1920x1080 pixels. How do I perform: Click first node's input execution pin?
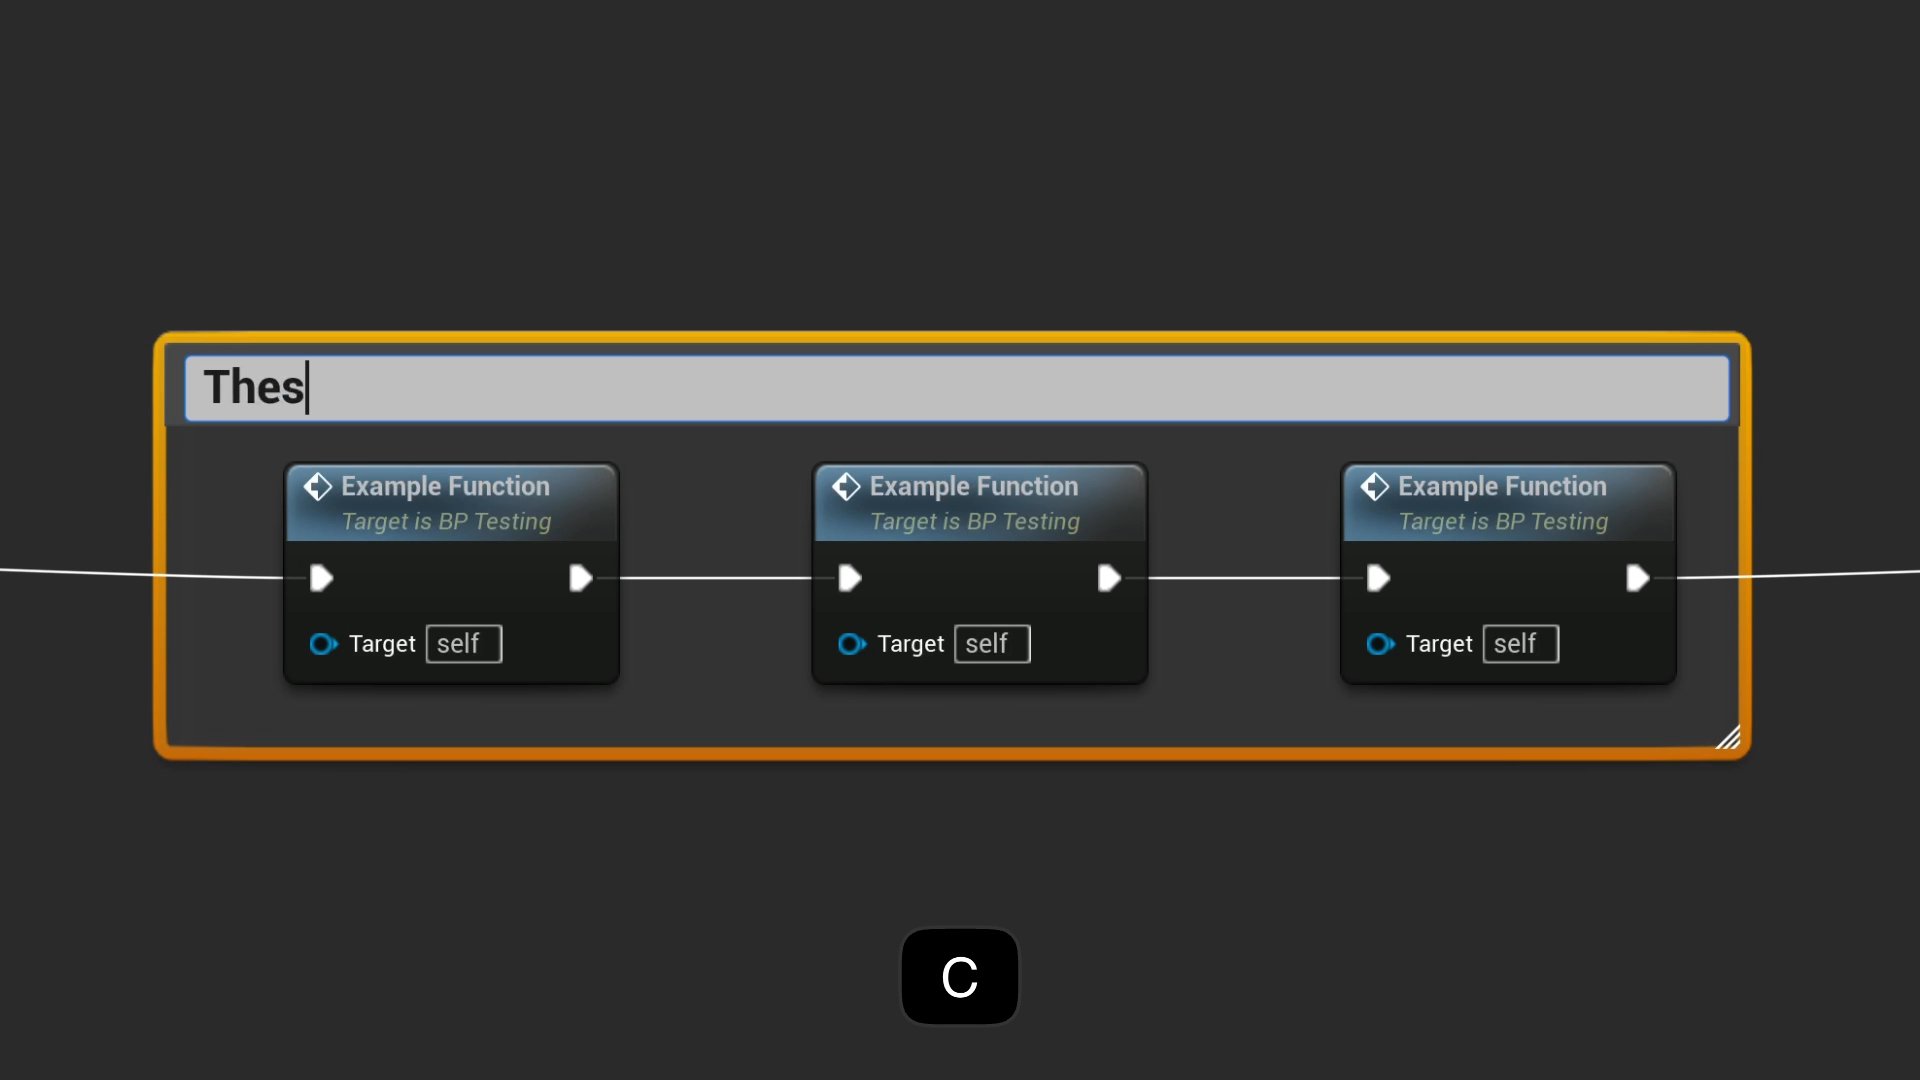point(321,578)
